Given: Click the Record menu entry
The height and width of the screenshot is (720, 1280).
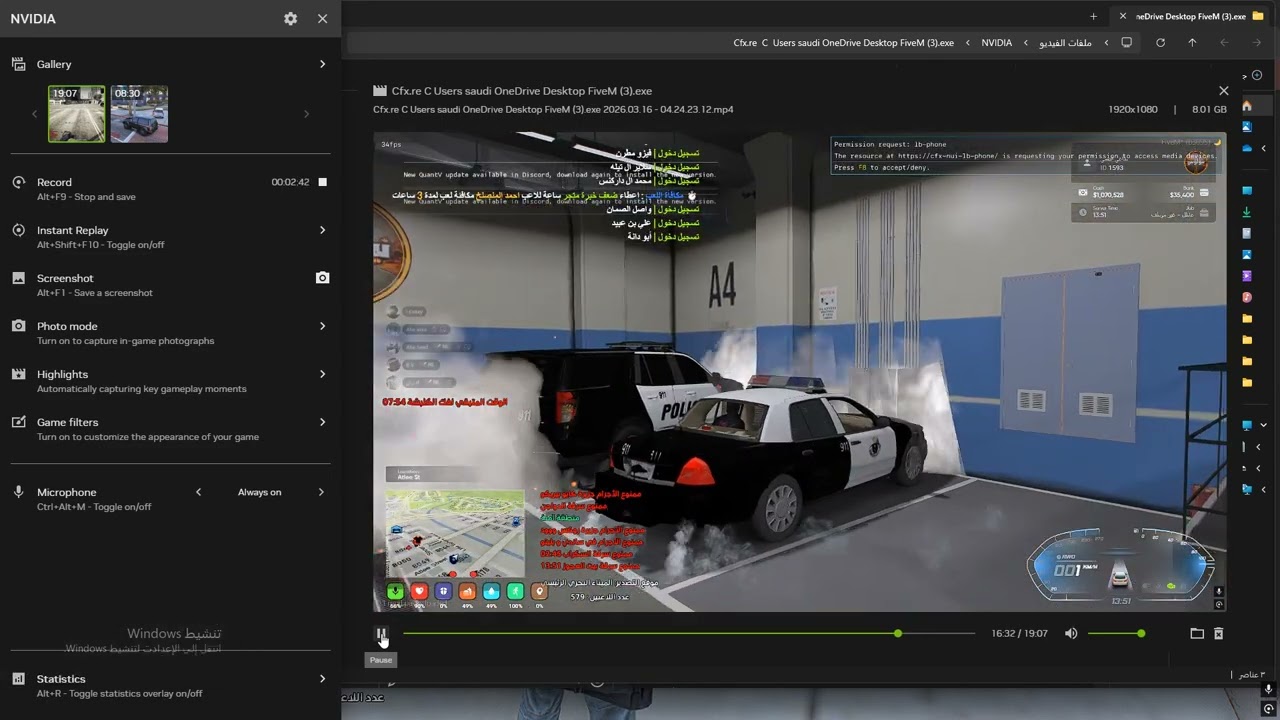Looking at the screenshot, I should click(x=170, y=188).
